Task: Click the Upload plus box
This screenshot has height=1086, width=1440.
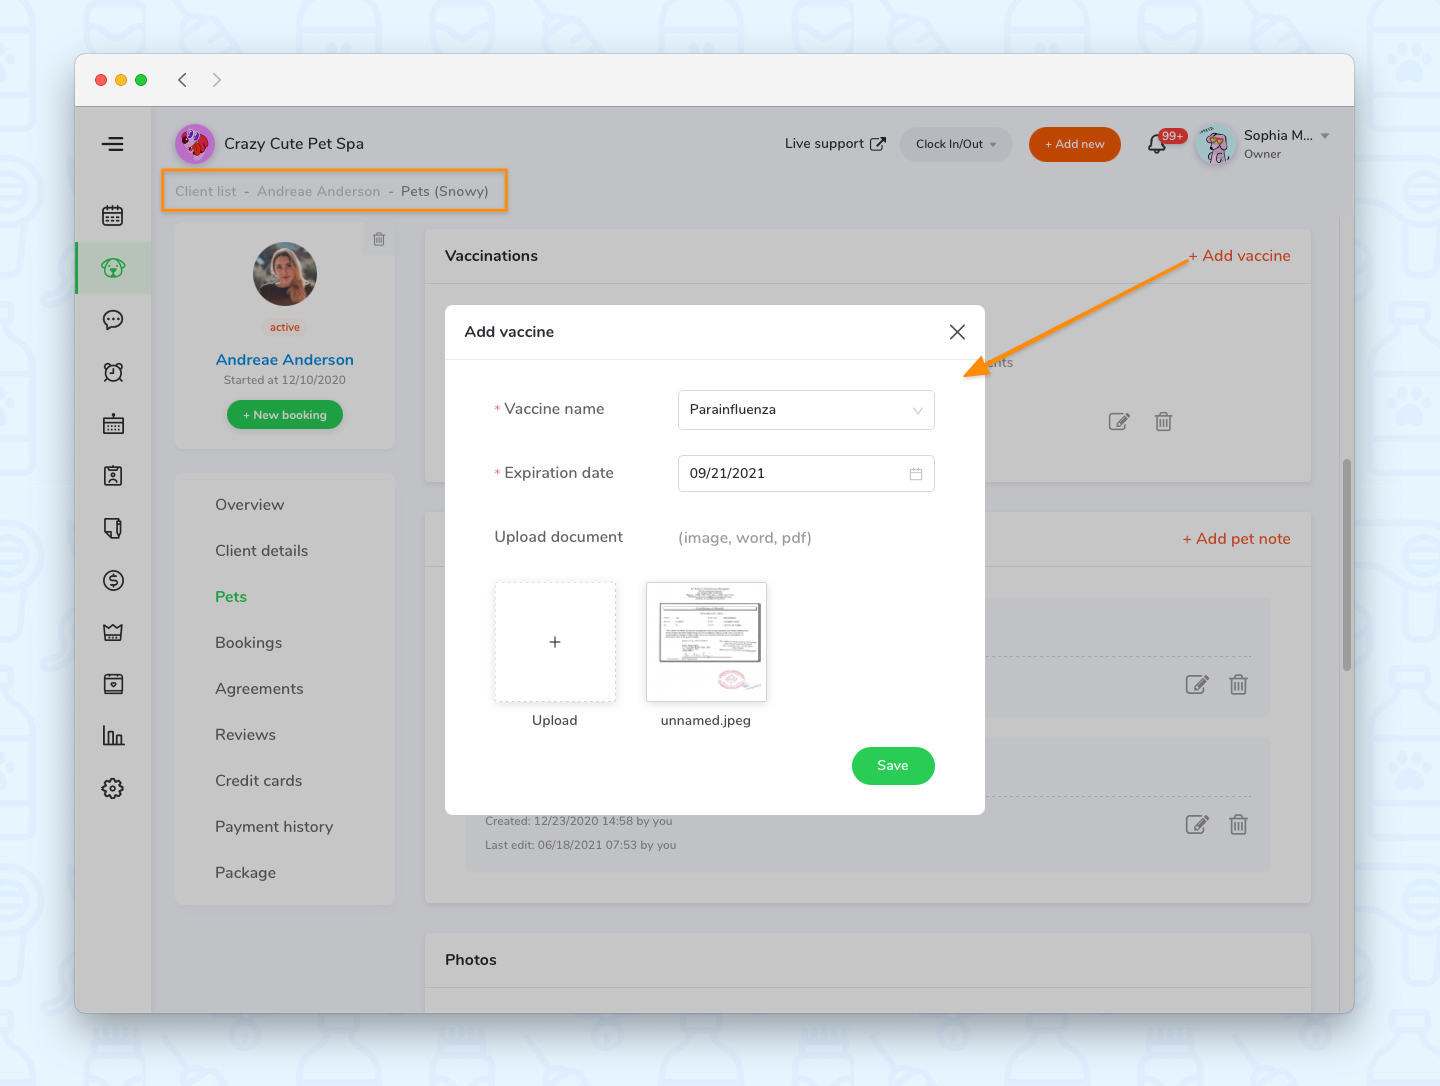Action: pos(555,642)
